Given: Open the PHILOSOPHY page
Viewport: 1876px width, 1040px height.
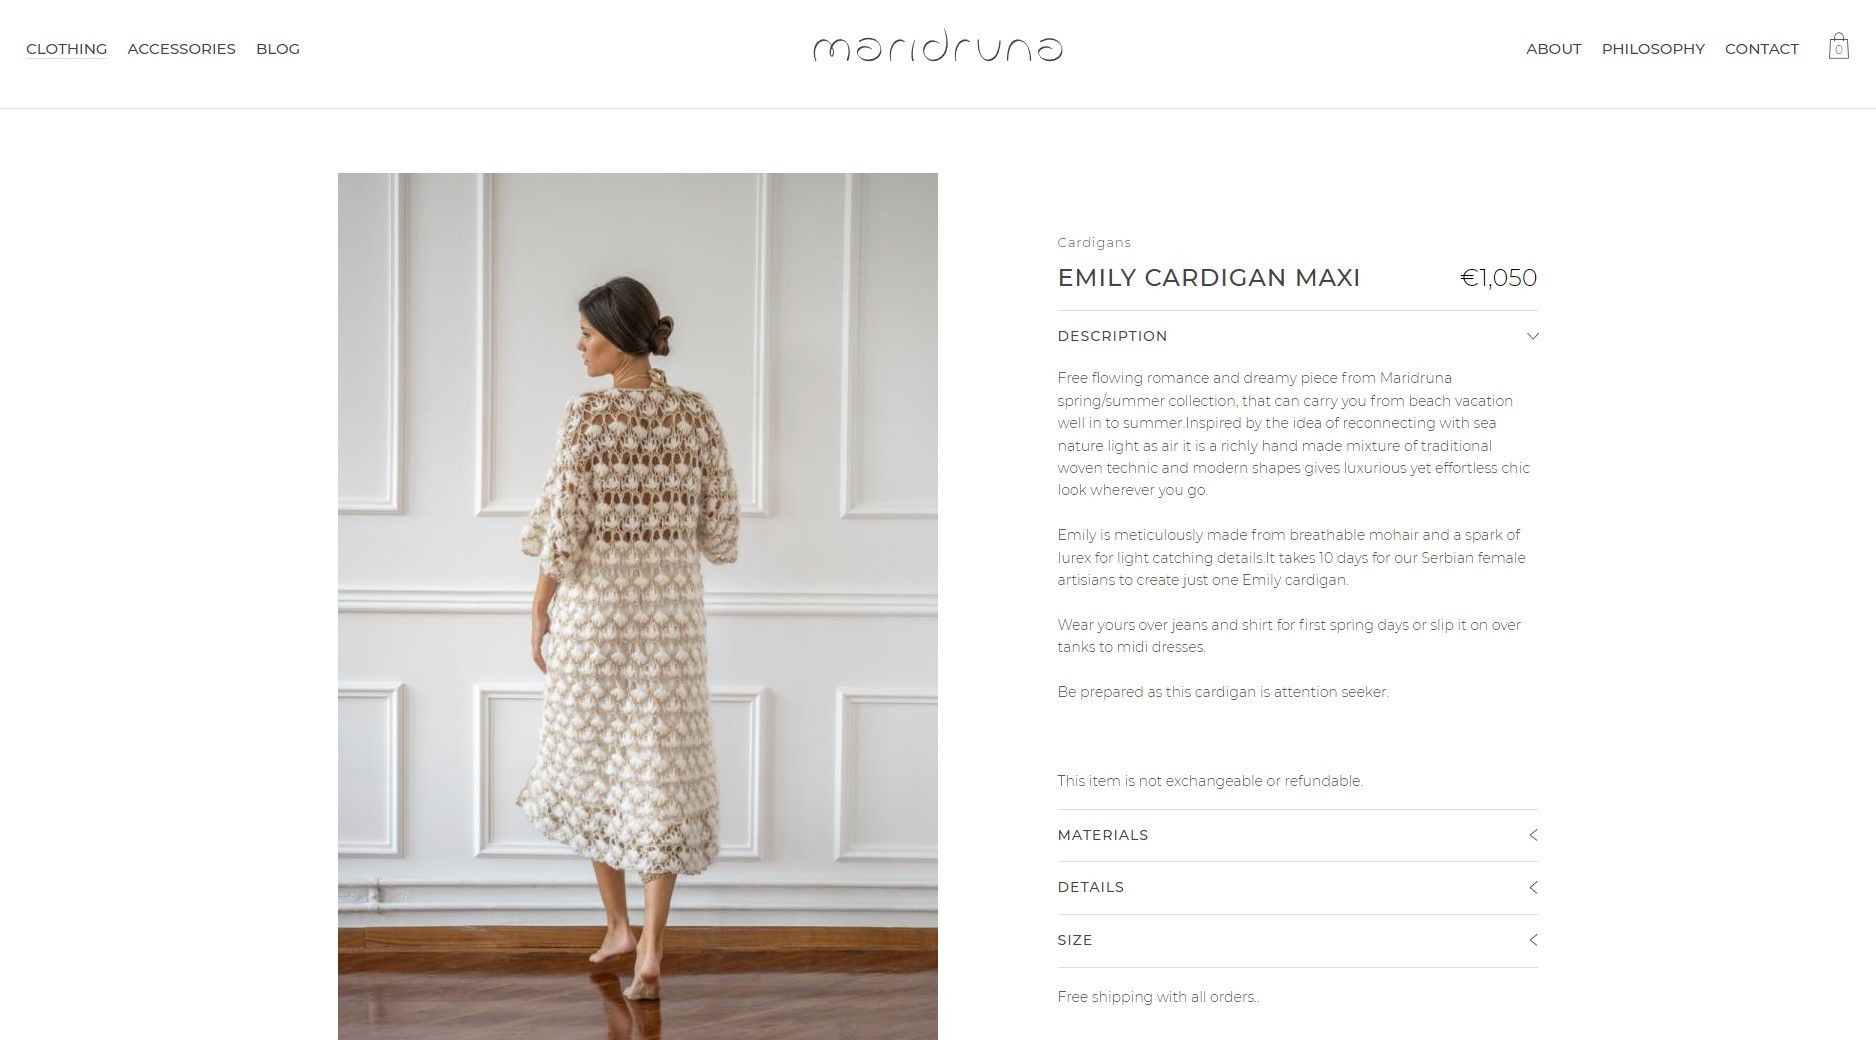Looking at the screenshot, I should (1653, 49).
